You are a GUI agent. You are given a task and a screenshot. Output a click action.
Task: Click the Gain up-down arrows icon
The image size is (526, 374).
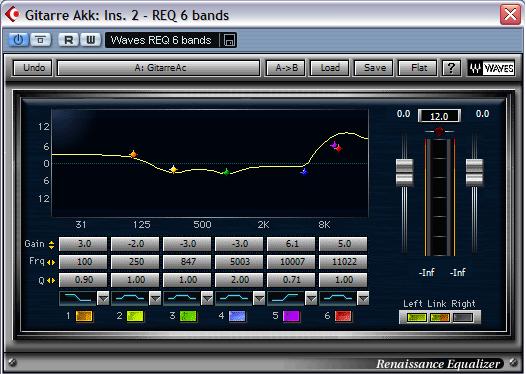click(x=51, y=245)
